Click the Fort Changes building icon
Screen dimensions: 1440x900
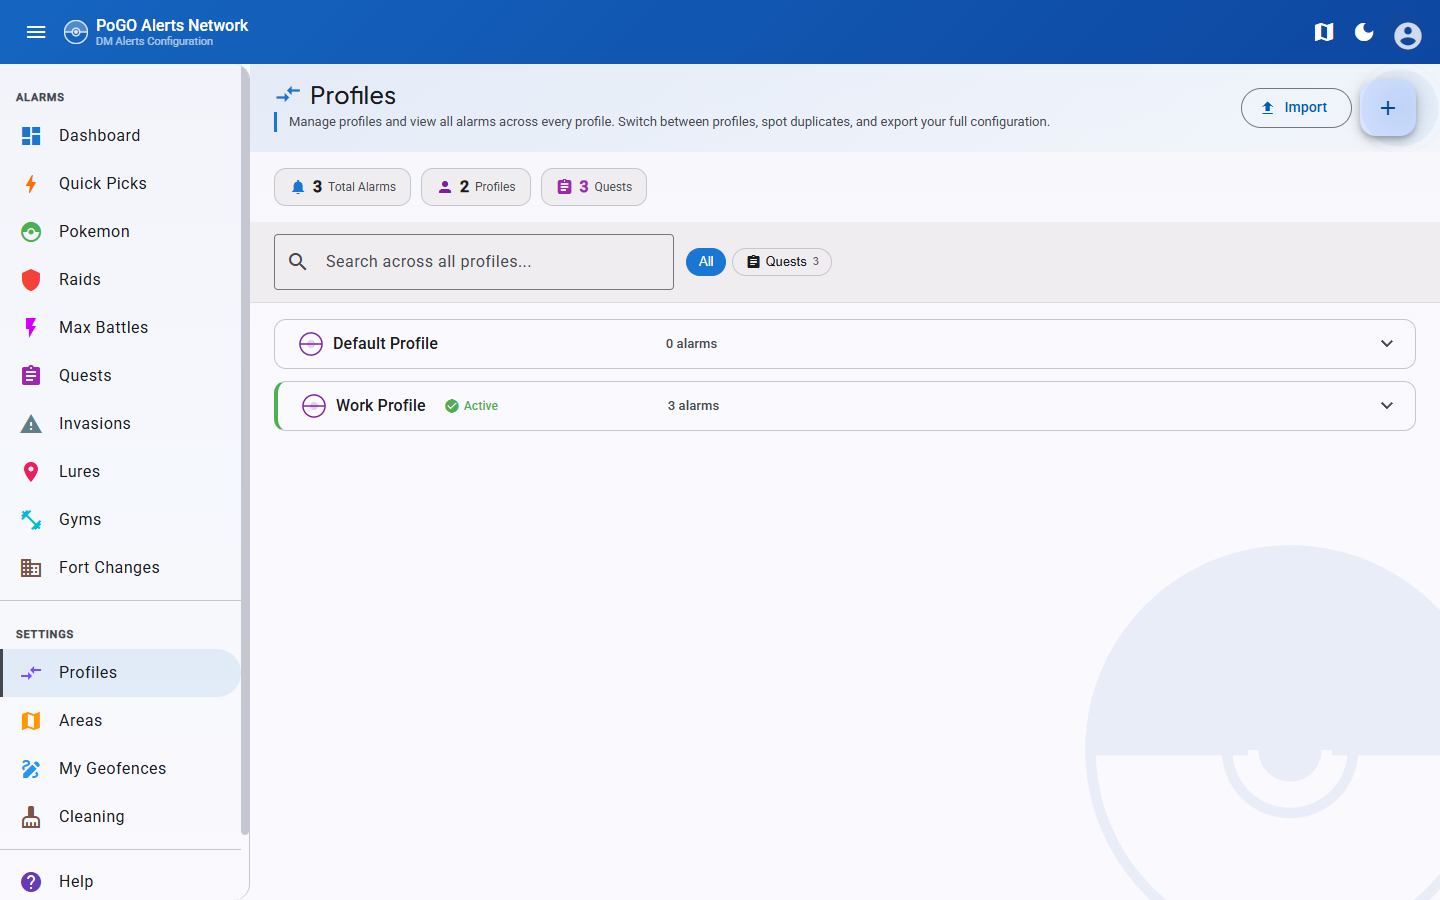coord(31,568)
